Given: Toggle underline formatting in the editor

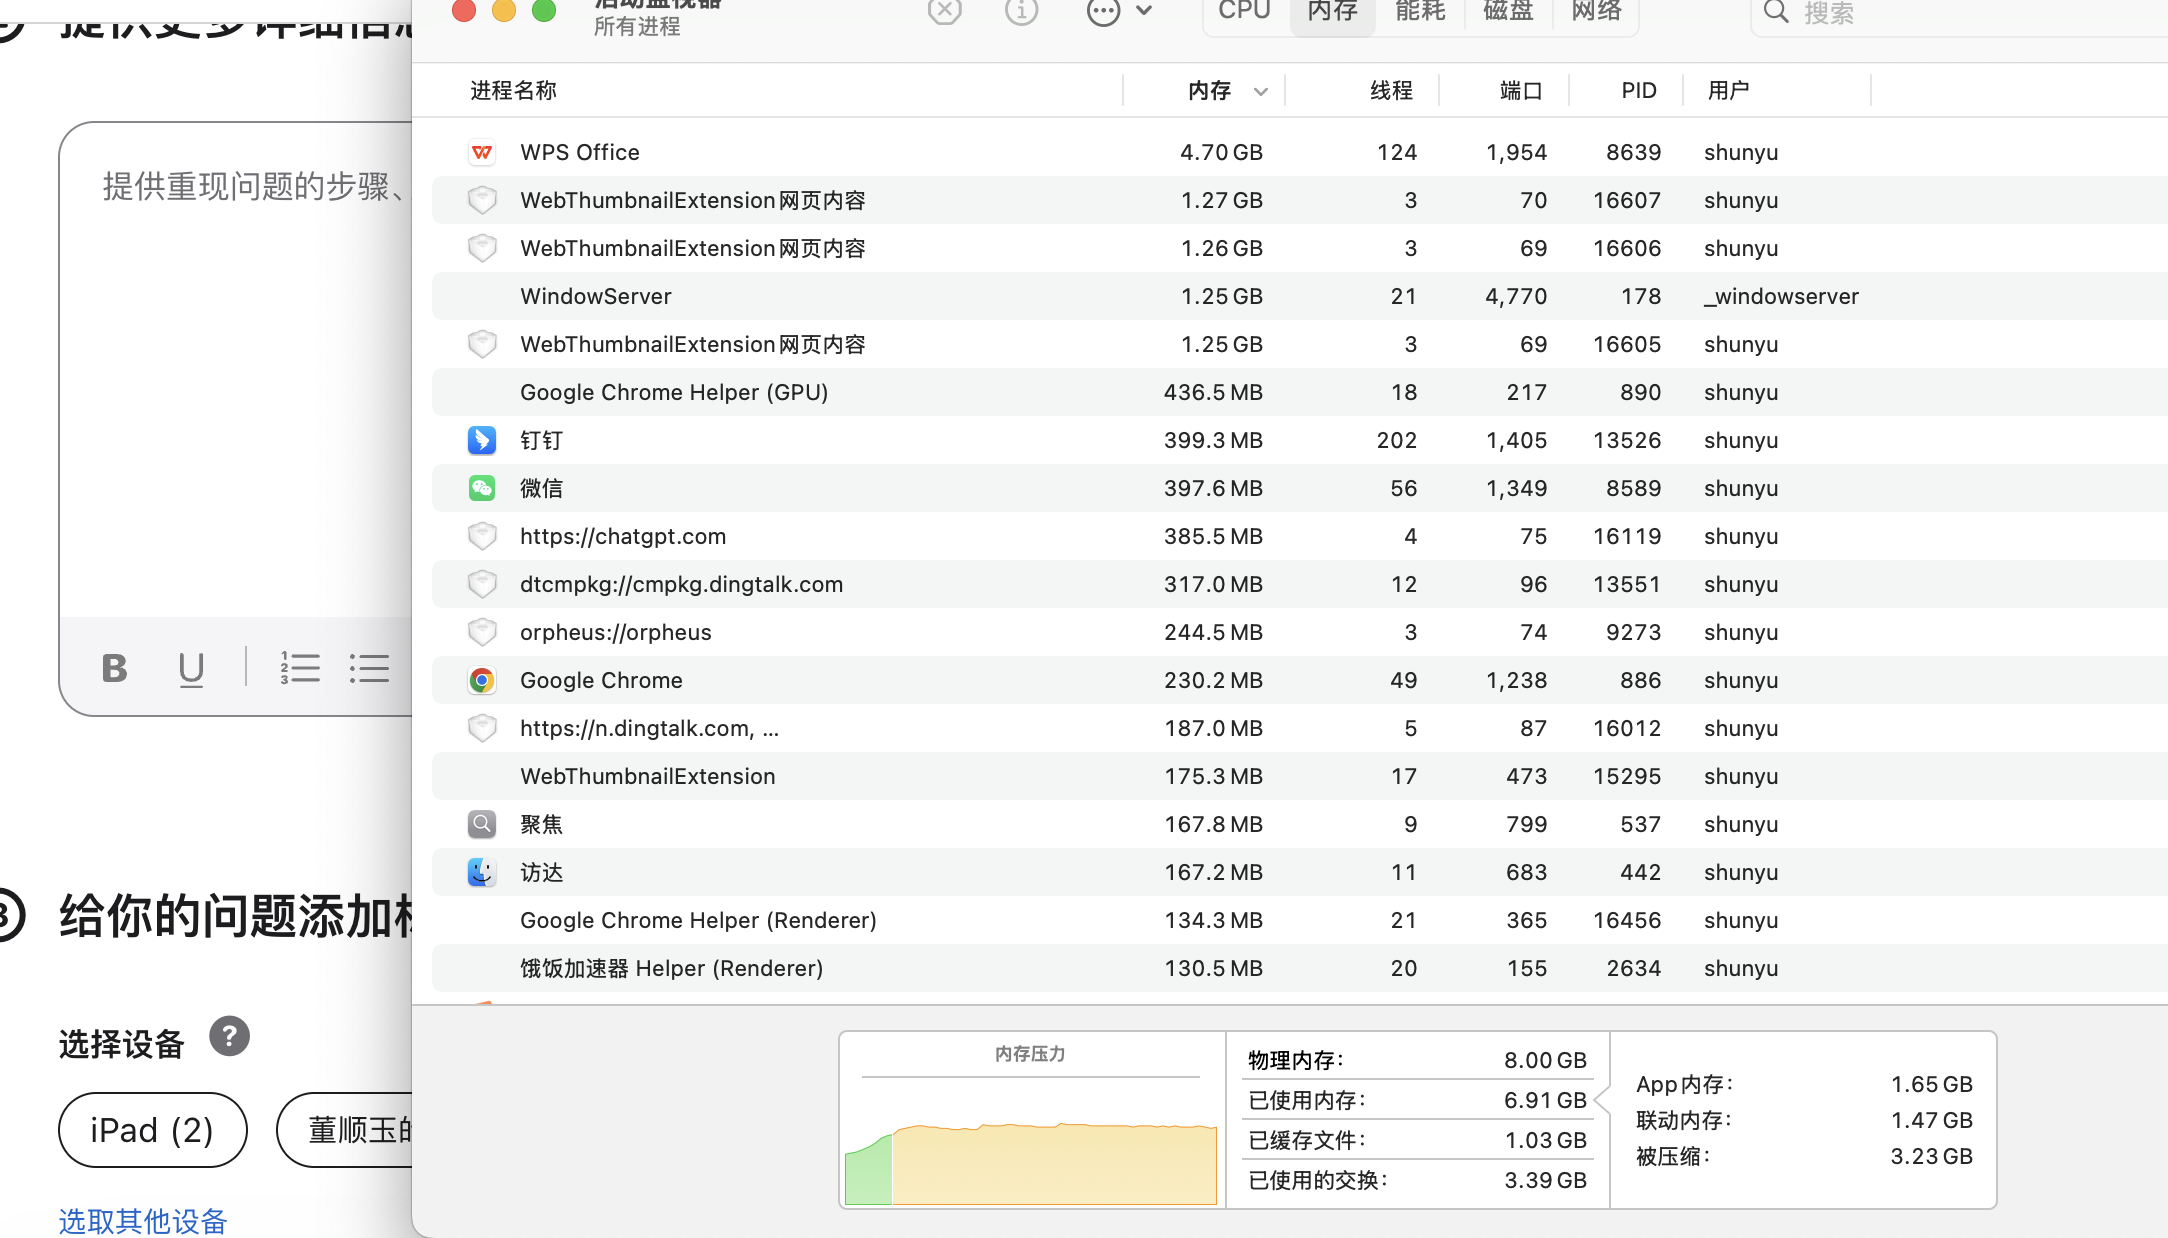Looking at the screenshot, I should click(191, 668).
